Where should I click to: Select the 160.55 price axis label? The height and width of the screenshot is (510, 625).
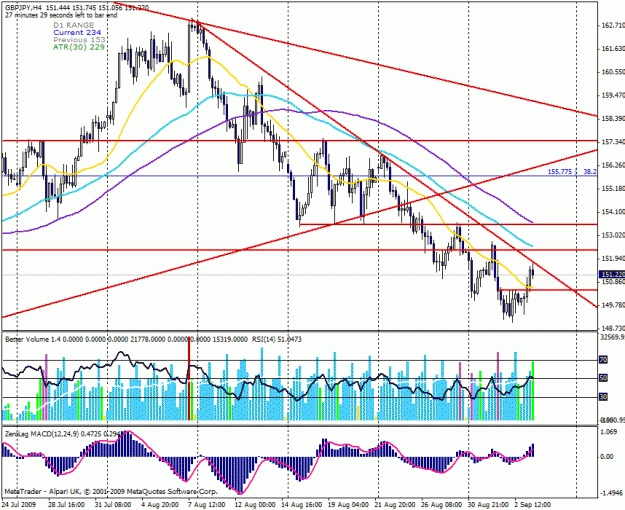613,72
